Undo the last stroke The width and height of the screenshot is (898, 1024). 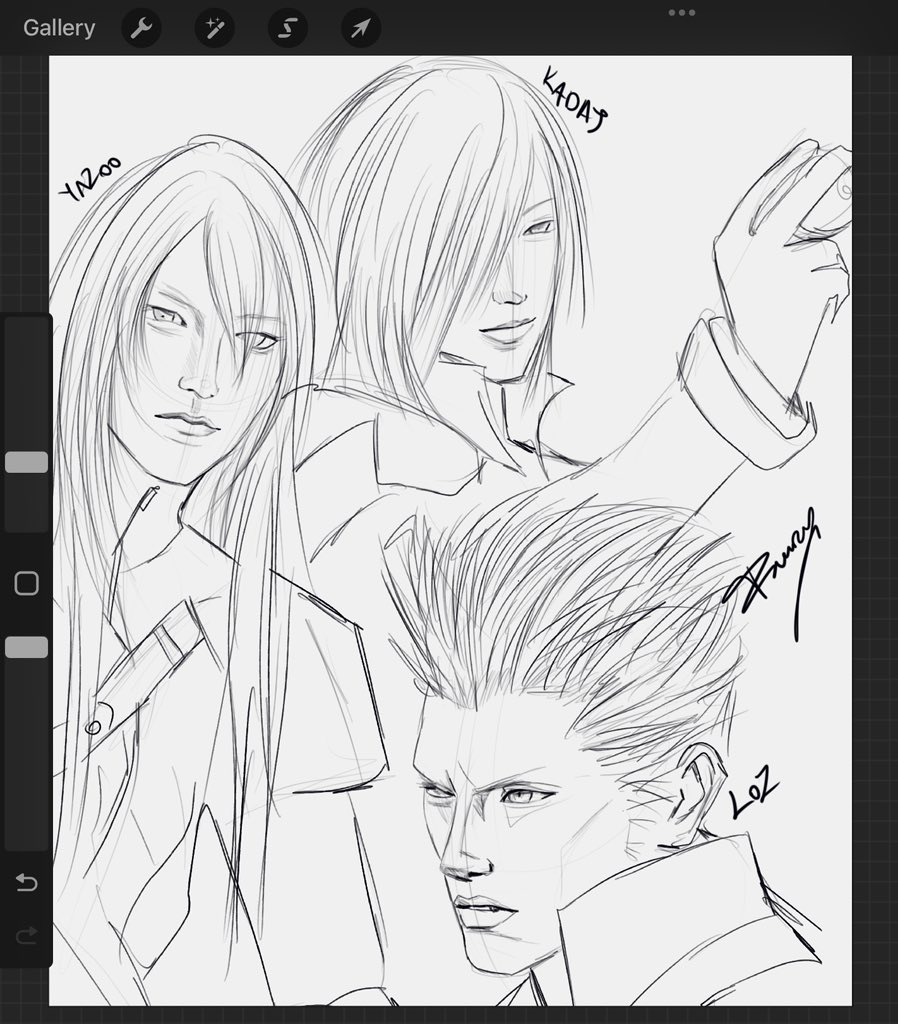click(27, 882)
